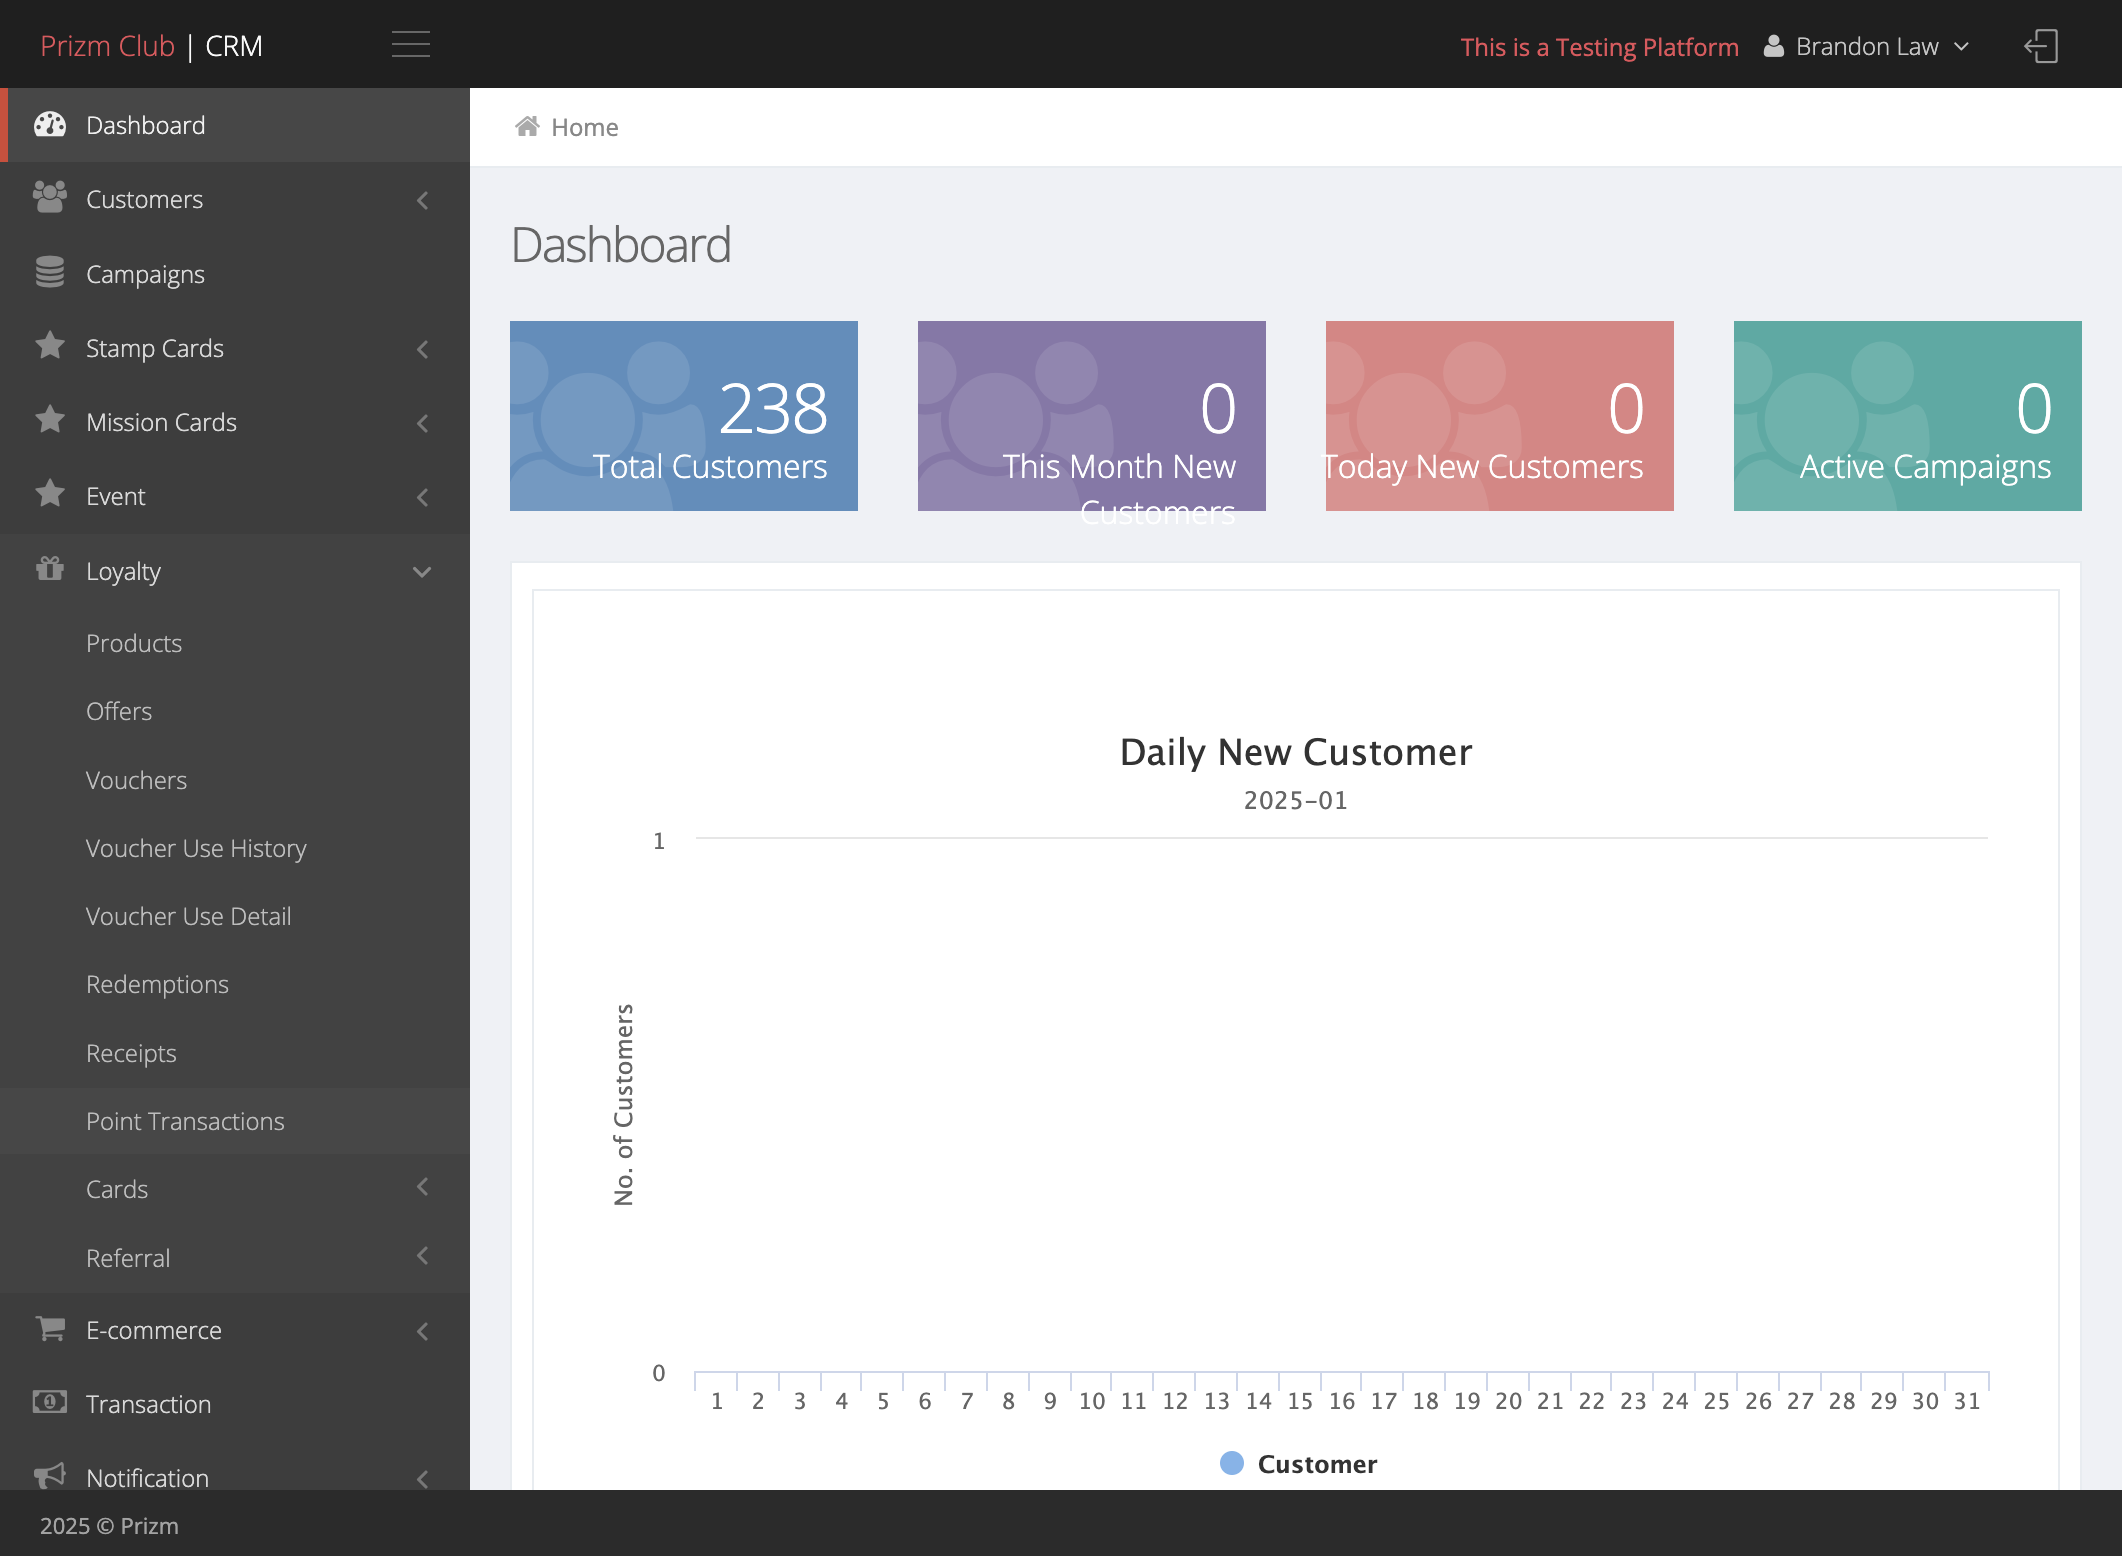
Task: Expand the E-commerce submenu chevron
Action: [423, 1331]
